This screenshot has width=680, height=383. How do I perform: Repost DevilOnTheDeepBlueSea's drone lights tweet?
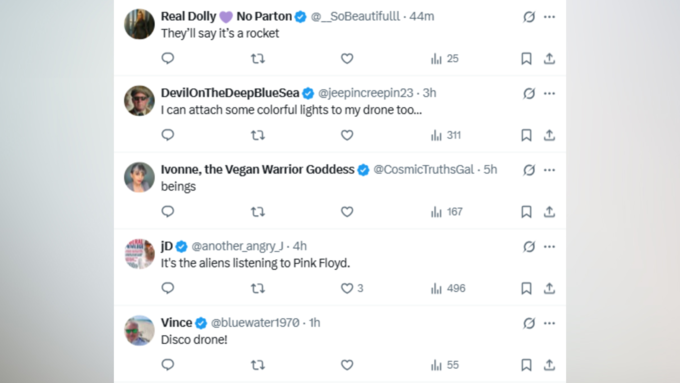(258, 135)
